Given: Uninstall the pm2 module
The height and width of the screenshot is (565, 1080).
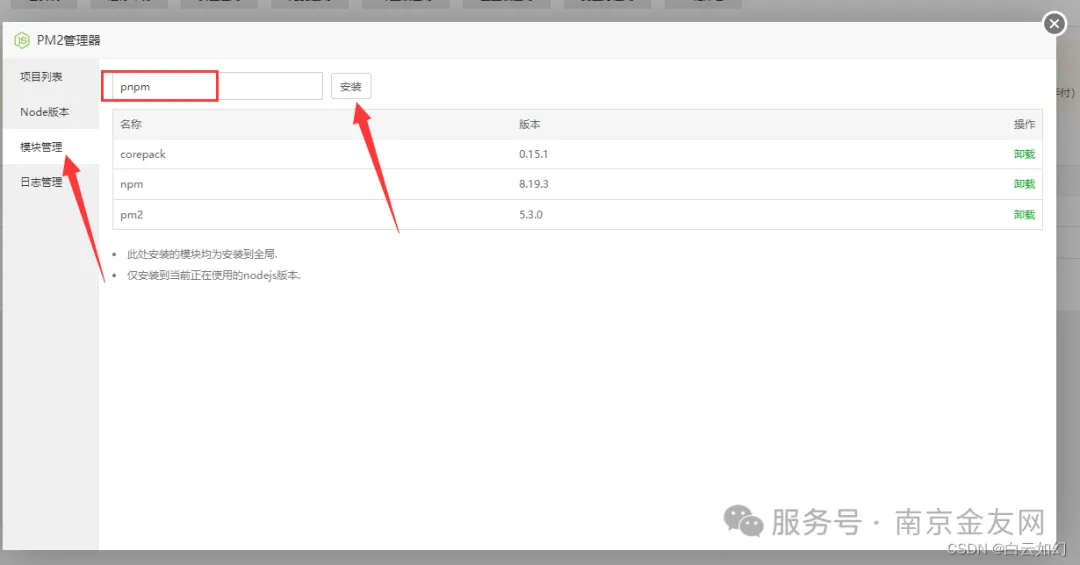Looking at the screenshot, I should [1024, 214].
